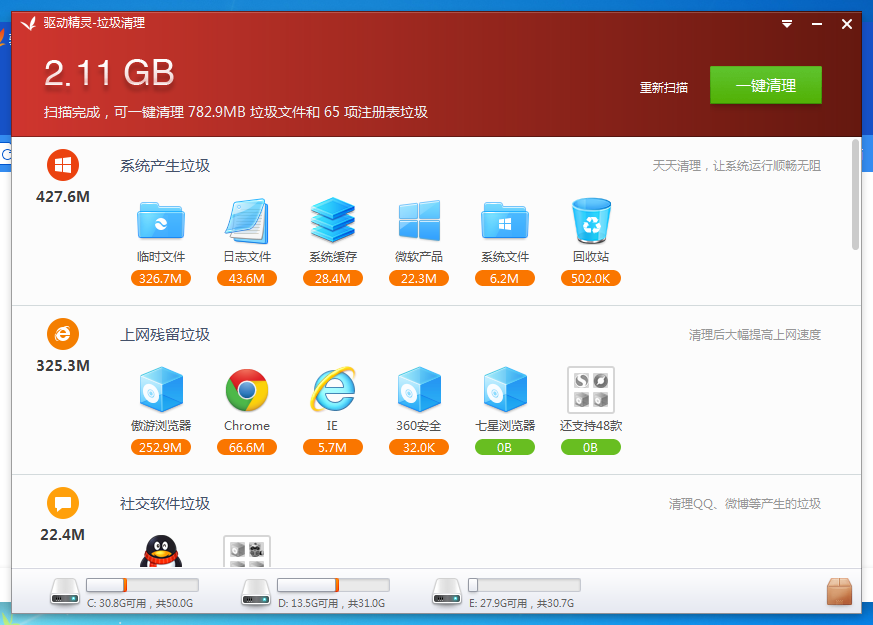
Task: Toggle the 0B badge under 还支持48款
Action: click(590, 447)
